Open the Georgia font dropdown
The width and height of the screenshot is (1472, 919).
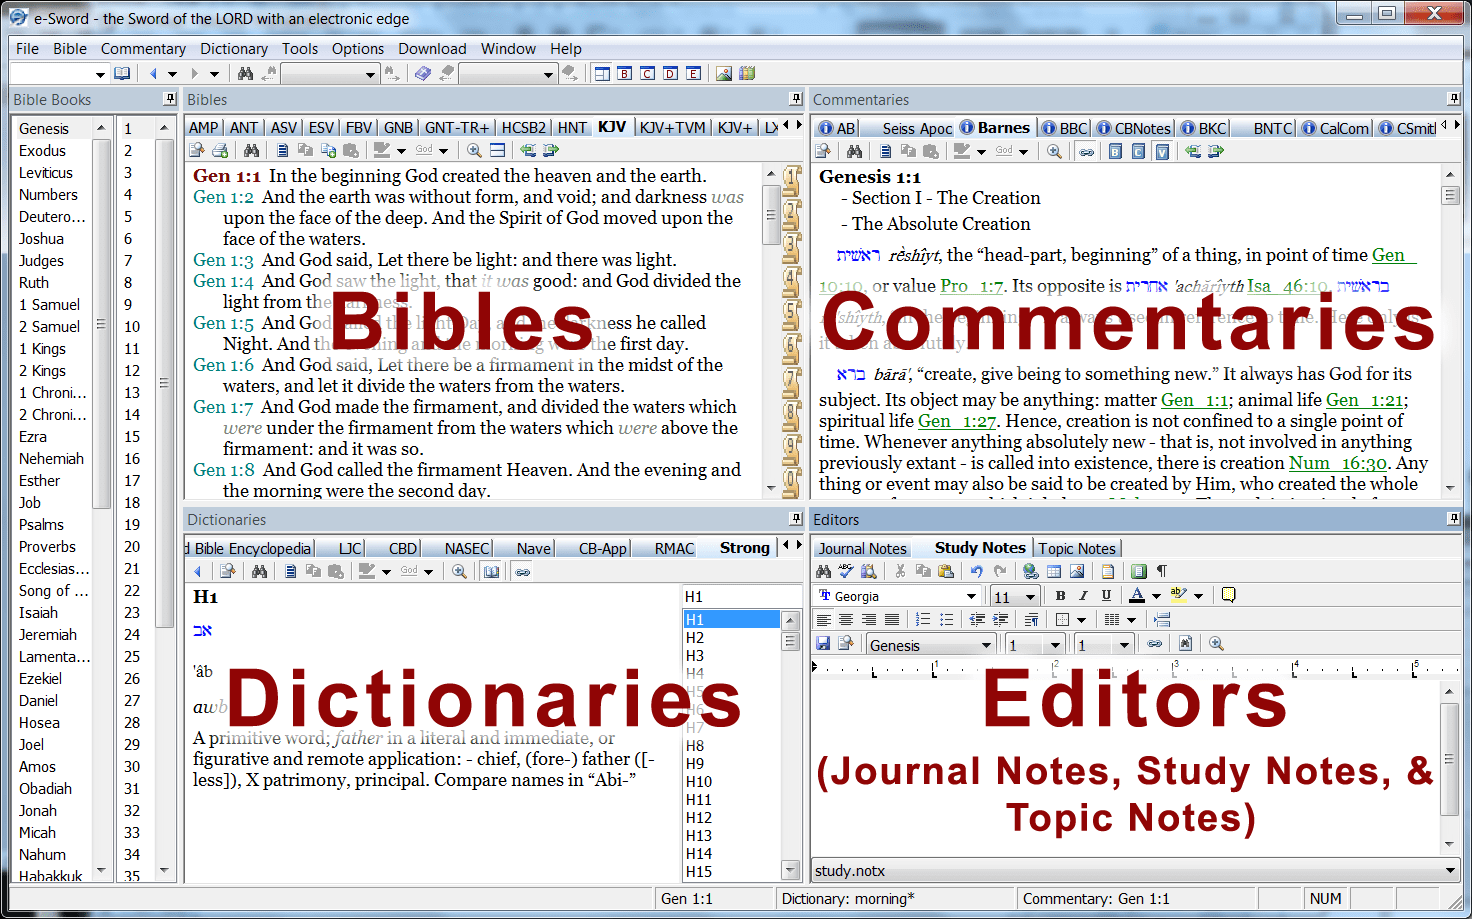click(971, 596)
